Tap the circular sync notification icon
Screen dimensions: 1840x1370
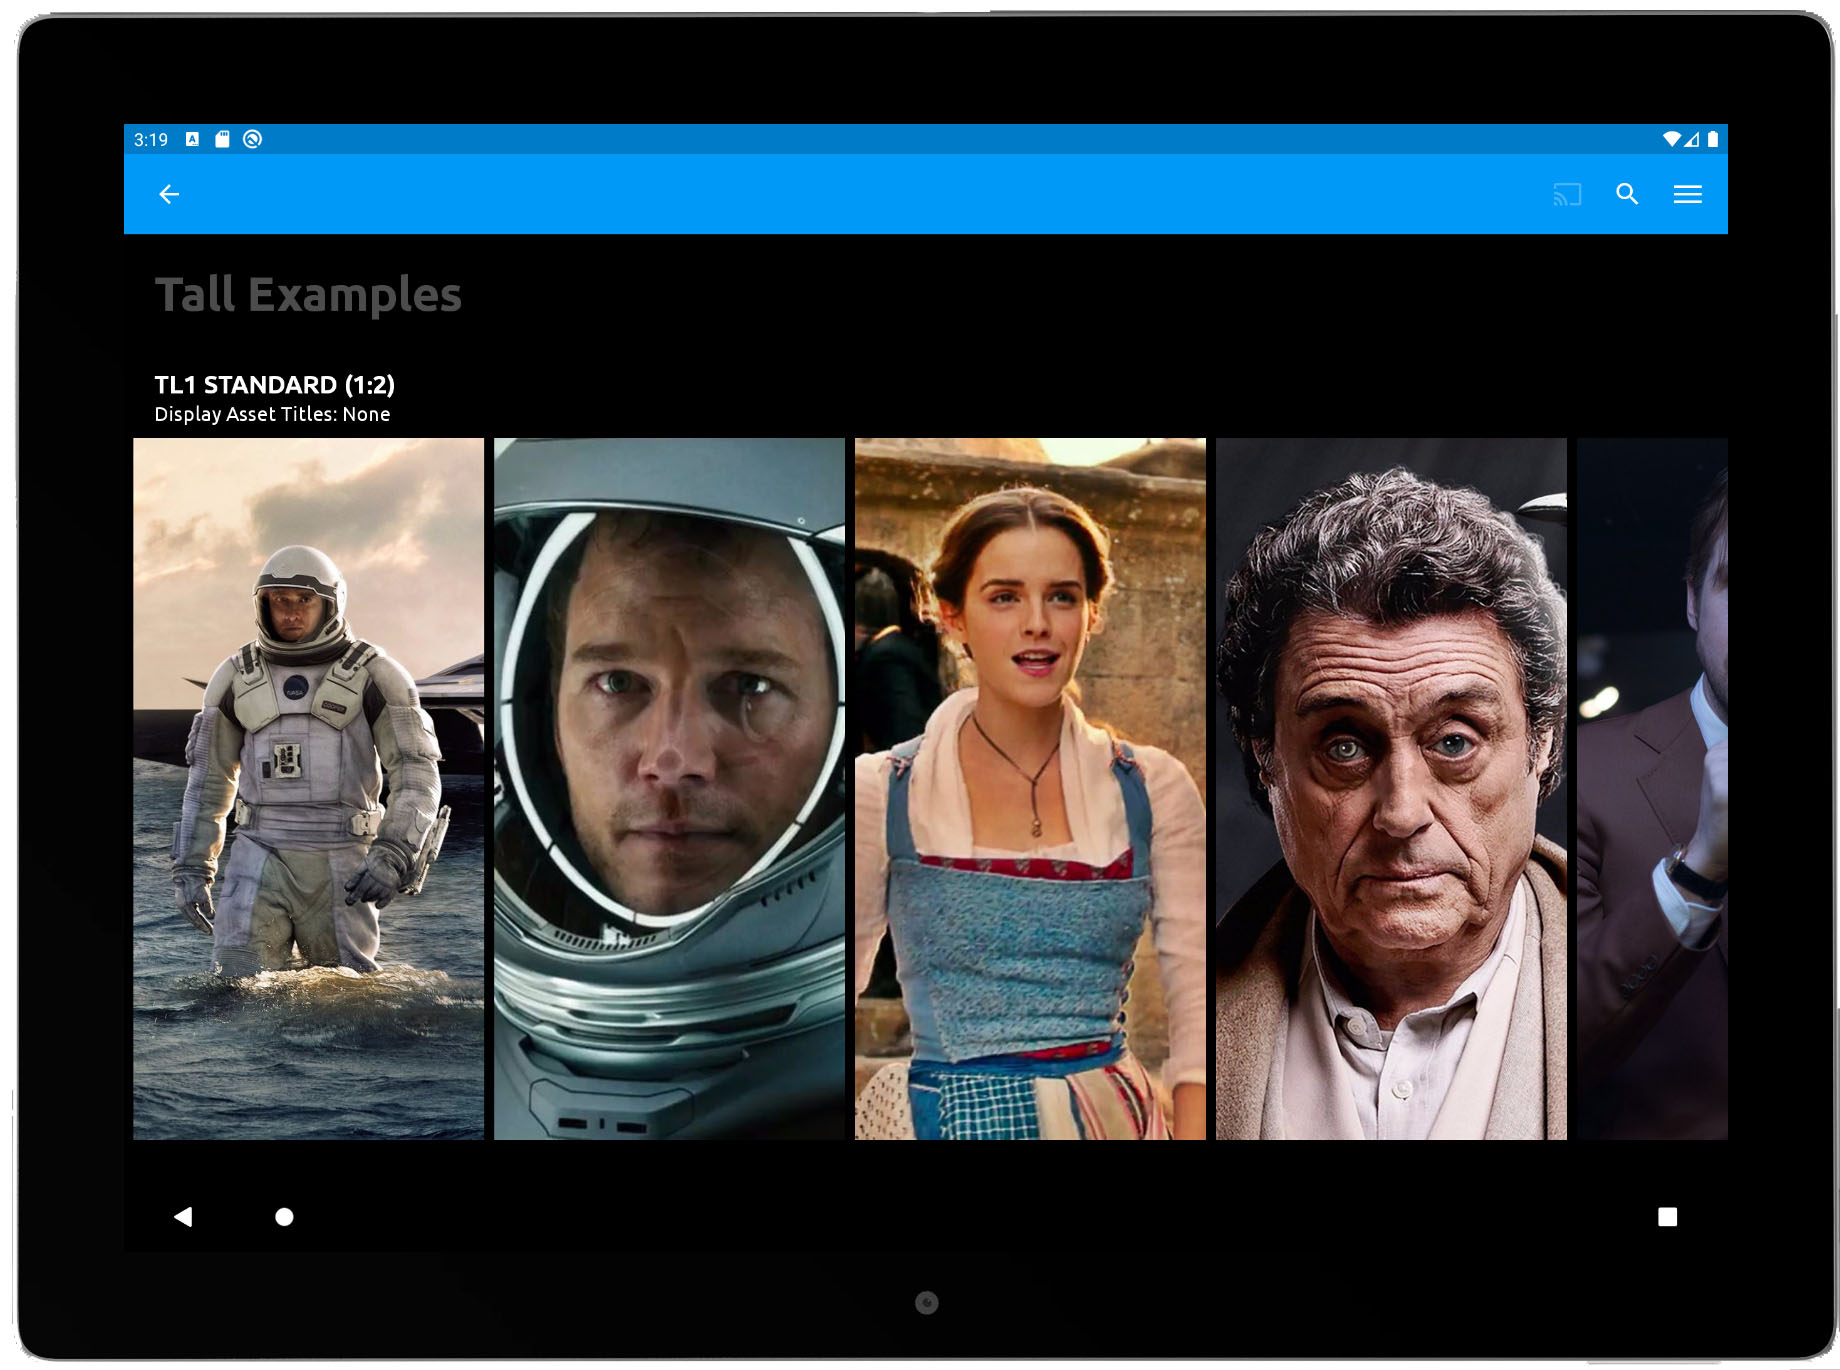point(252,139)
